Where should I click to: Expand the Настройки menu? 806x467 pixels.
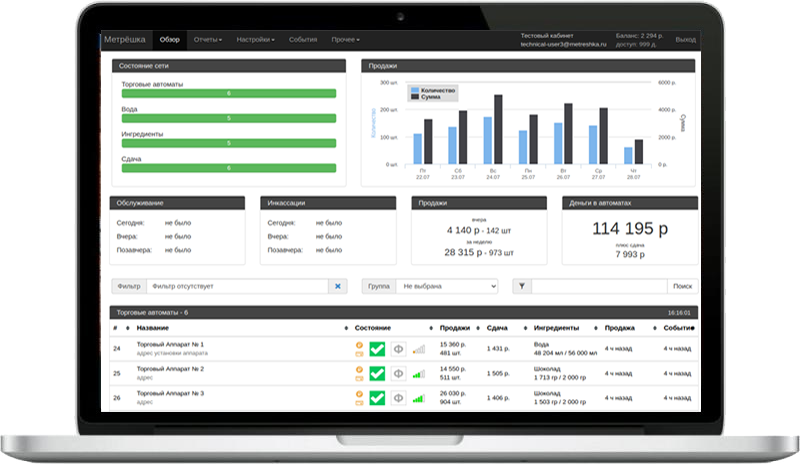(x=256, y=40)
